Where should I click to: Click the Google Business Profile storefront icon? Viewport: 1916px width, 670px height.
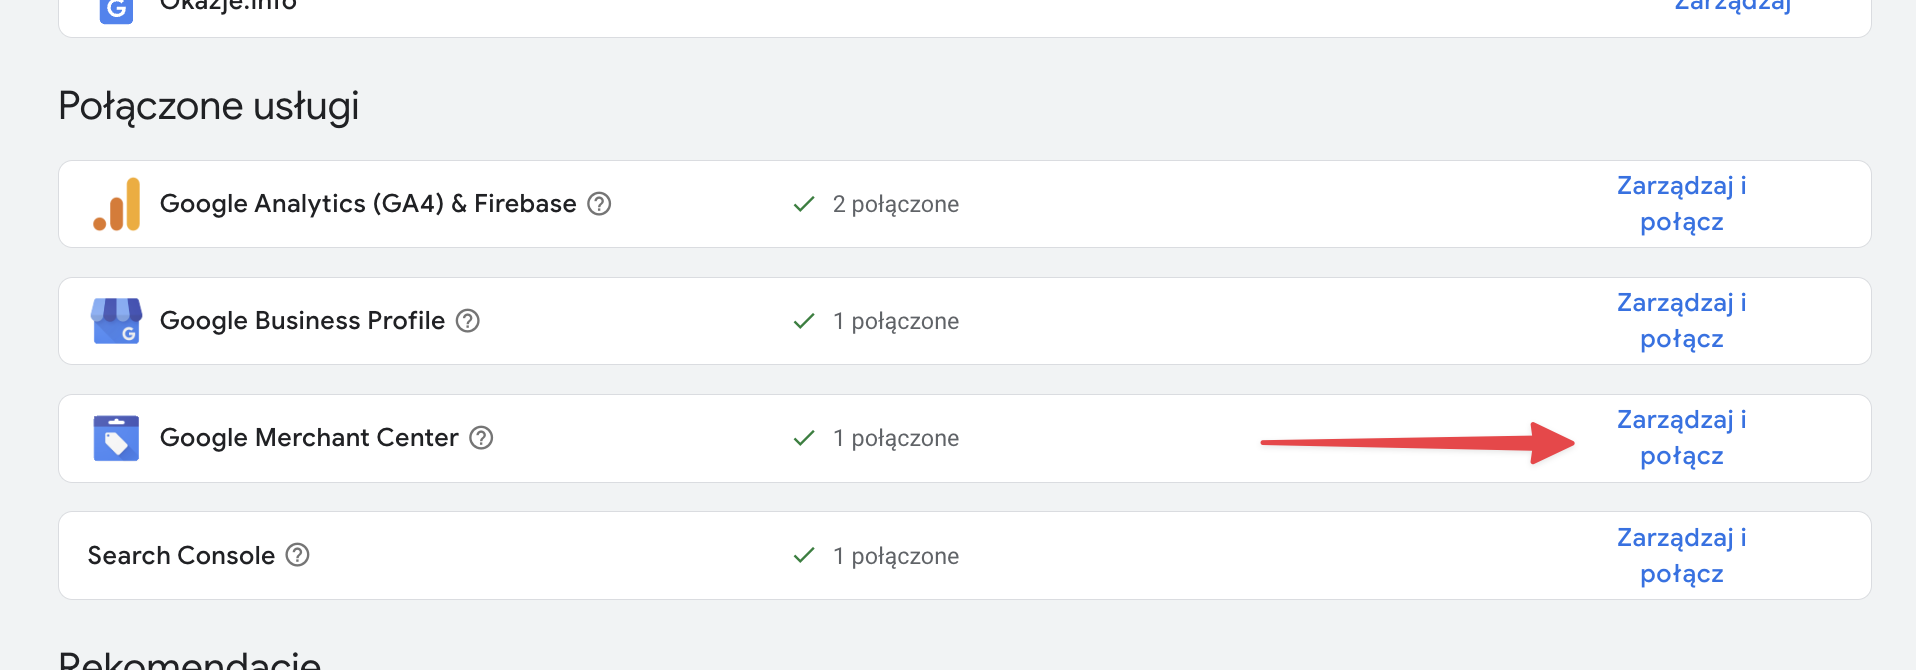click(116, 321)
